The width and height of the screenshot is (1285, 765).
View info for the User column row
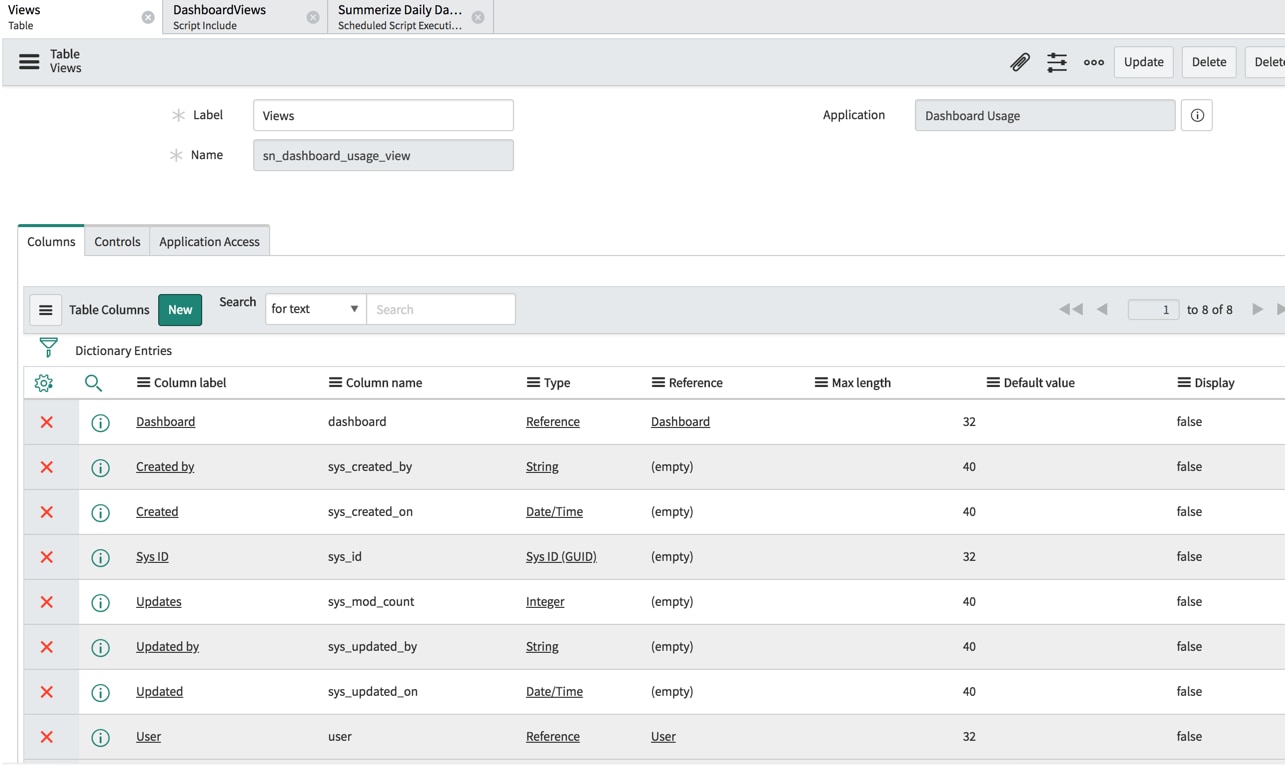point(100,737)
